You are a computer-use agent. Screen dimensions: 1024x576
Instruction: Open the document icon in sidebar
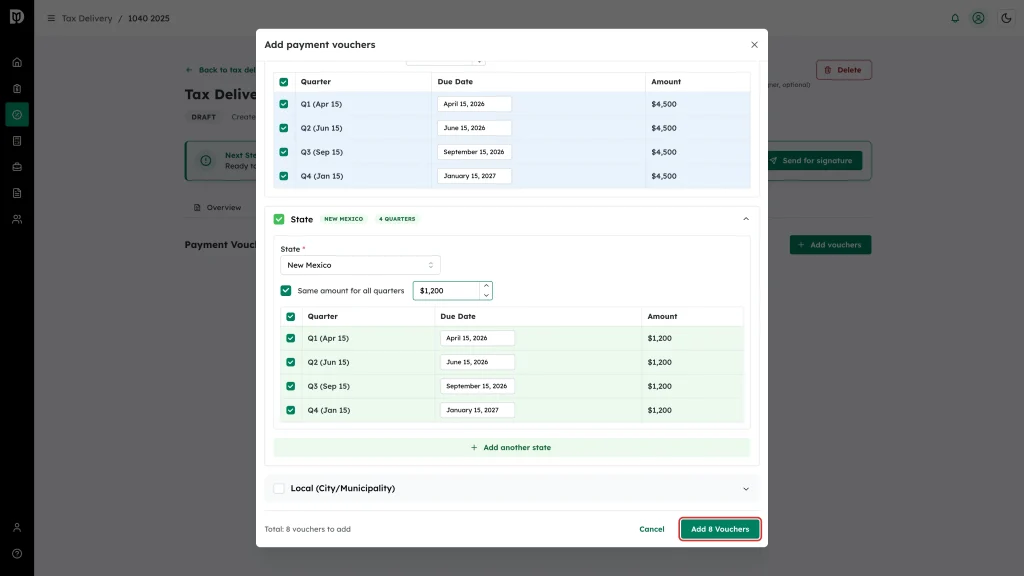tap(17, 193)
